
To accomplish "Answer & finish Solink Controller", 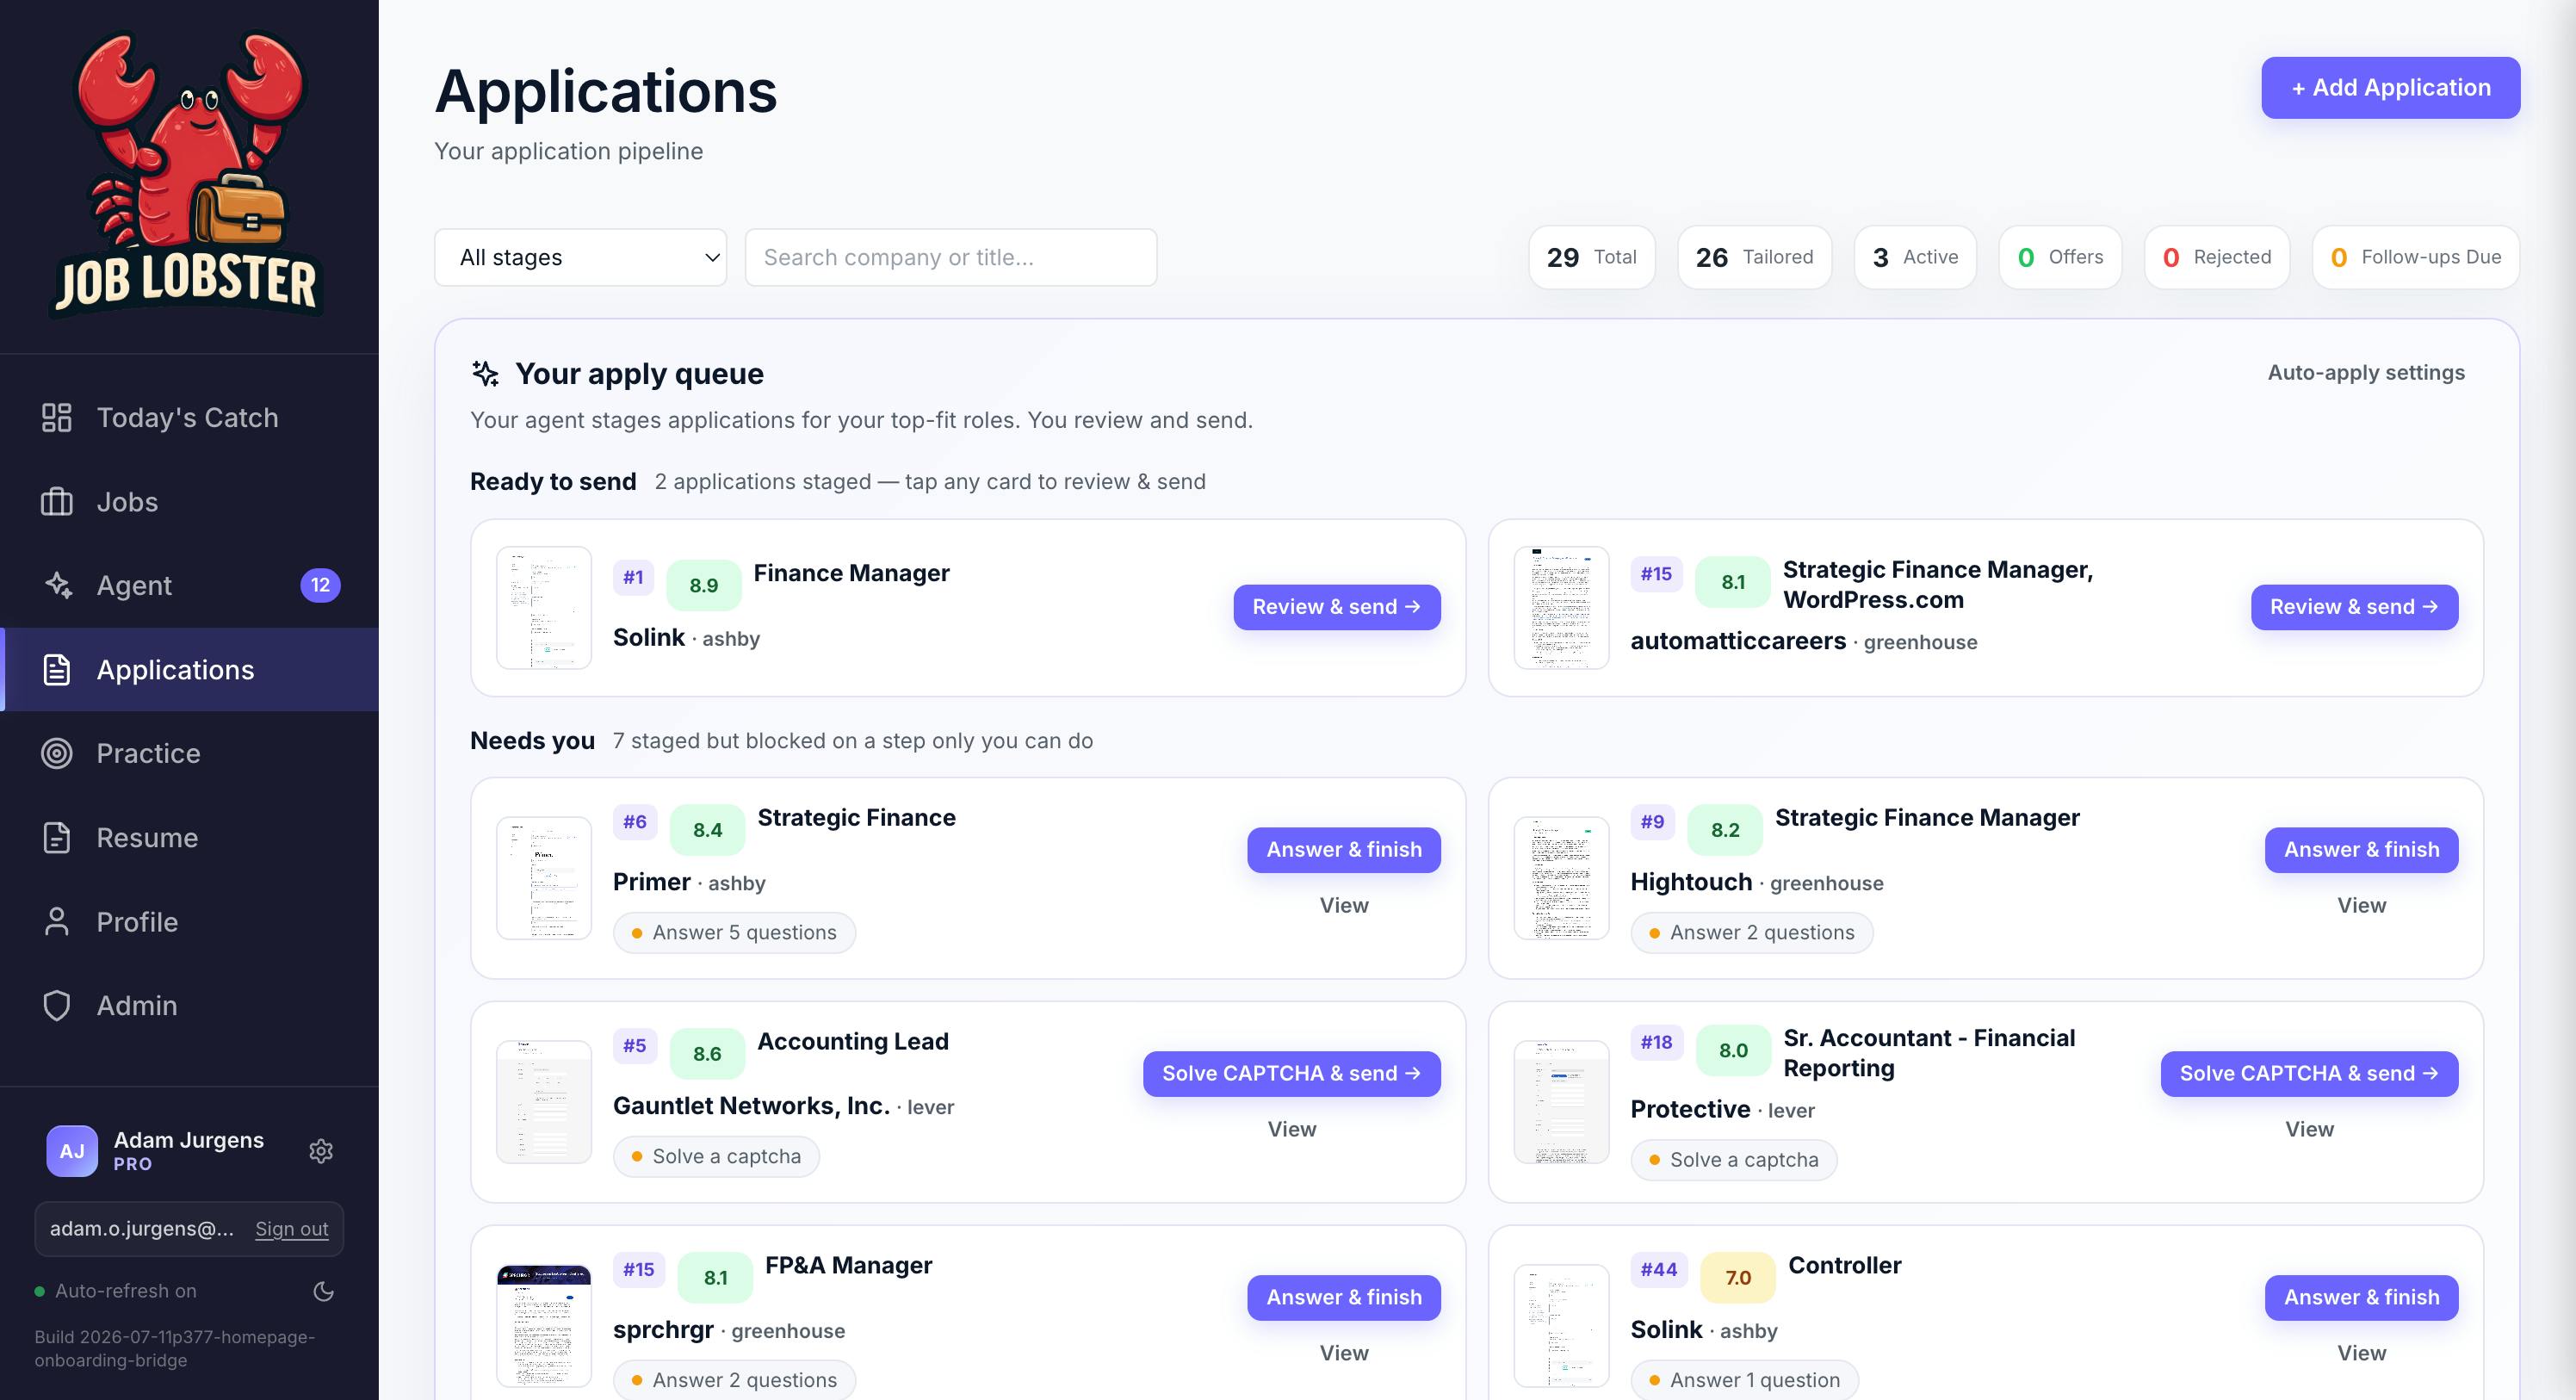I will 2361,1298.
